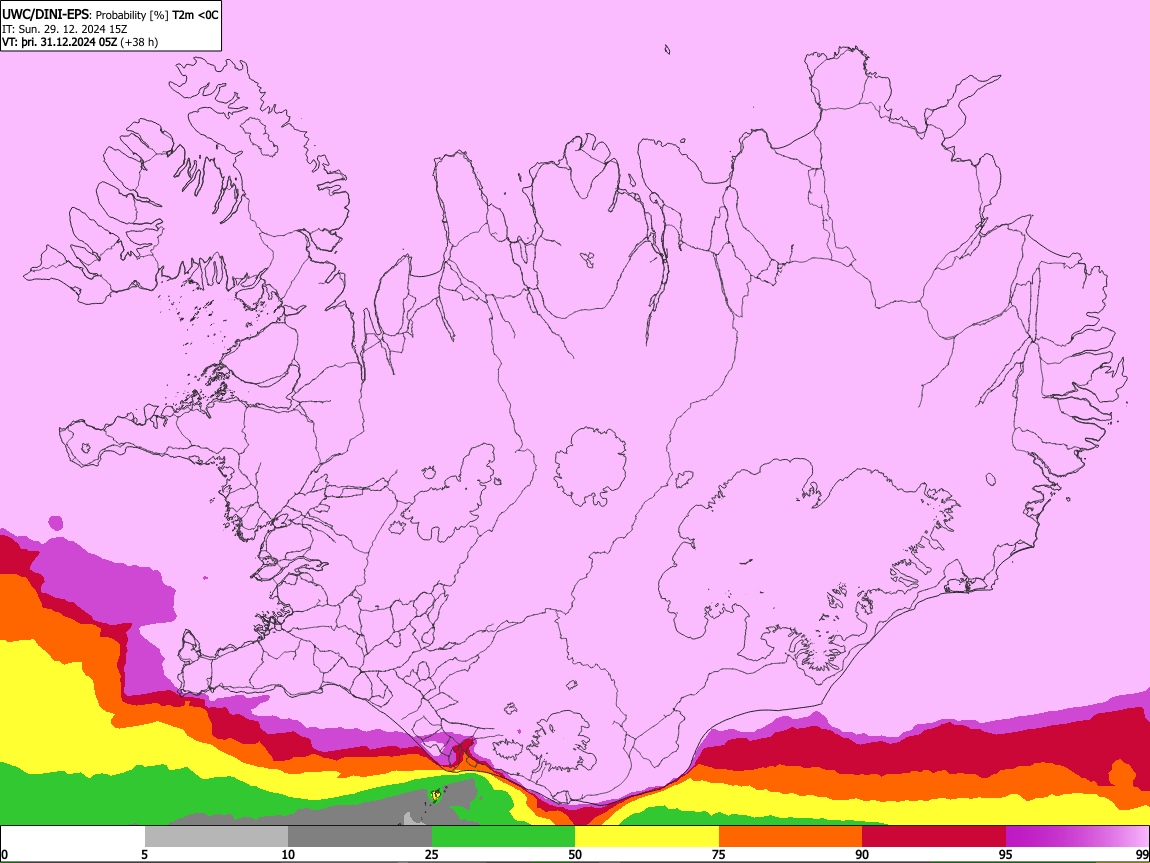Click the 'UWC/DINI-EPS' title text
1150x863 pixels.
(x=44, y=15)
